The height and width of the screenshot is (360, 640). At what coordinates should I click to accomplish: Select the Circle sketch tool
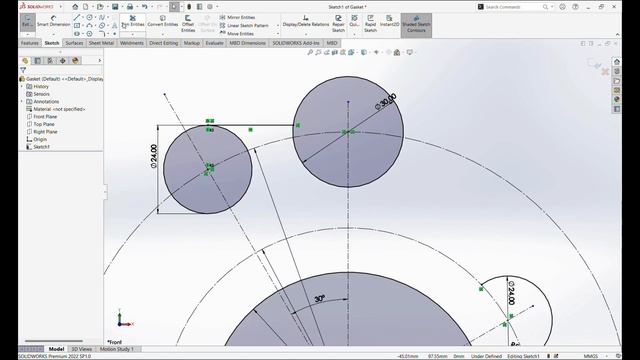[x=89, y=18]
